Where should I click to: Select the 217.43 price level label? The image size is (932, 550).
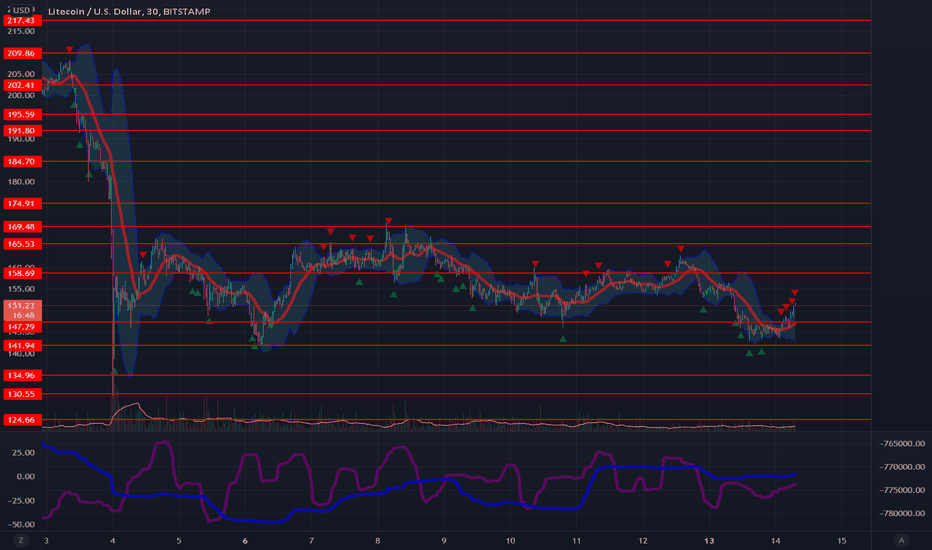coord(22,20)
